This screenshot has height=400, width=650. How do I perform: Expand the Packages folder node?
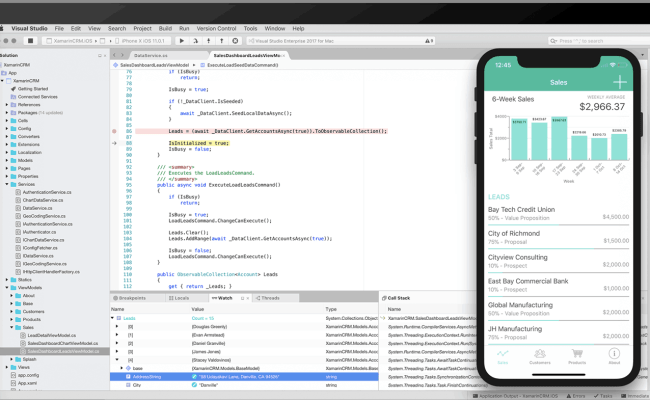pos(7,113)
